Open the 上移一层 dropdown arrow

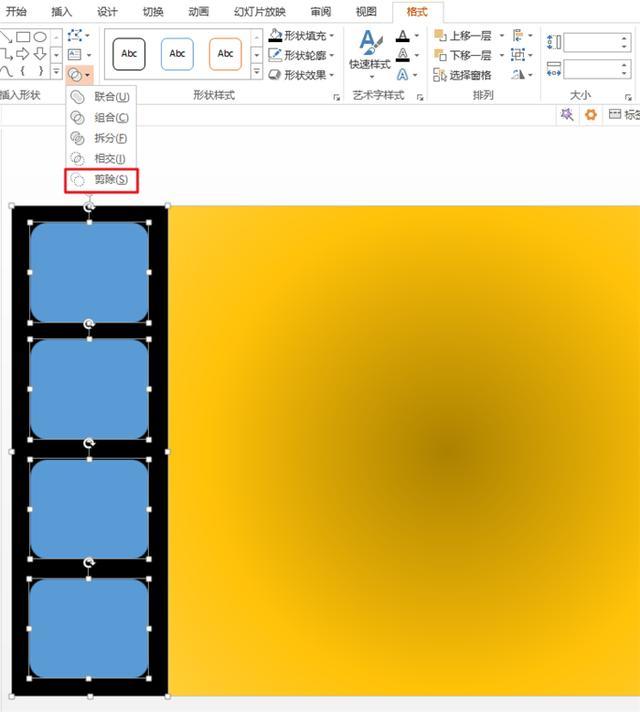click(502, 35)
